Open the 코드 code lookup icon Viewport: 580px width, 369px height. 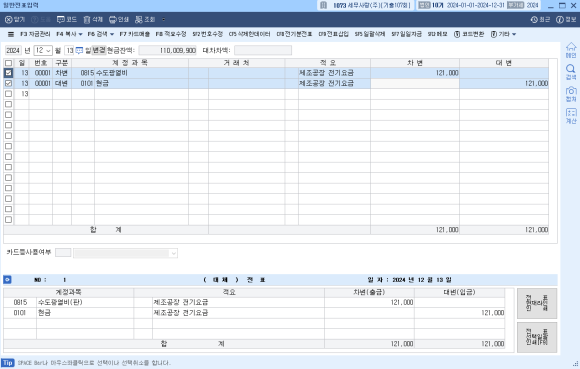61,20
